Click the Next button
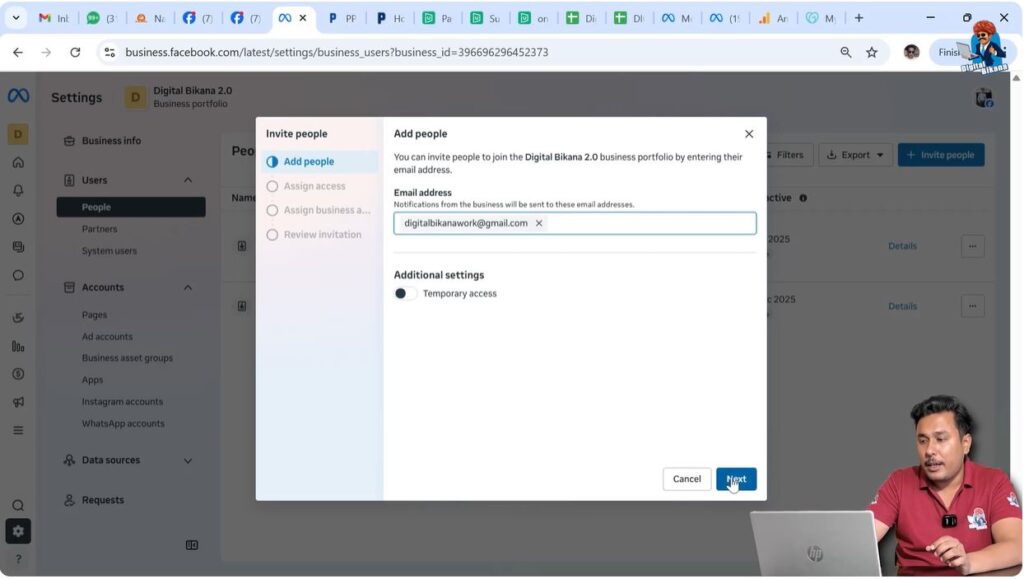 pos(736,479)
